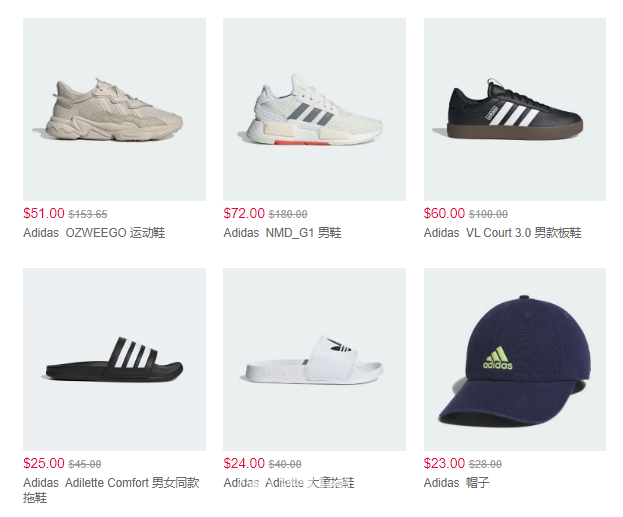623x517 pixels.
Task: Click the Adidas Adilette 大童拖鞋 title
Action: point(289,483)
